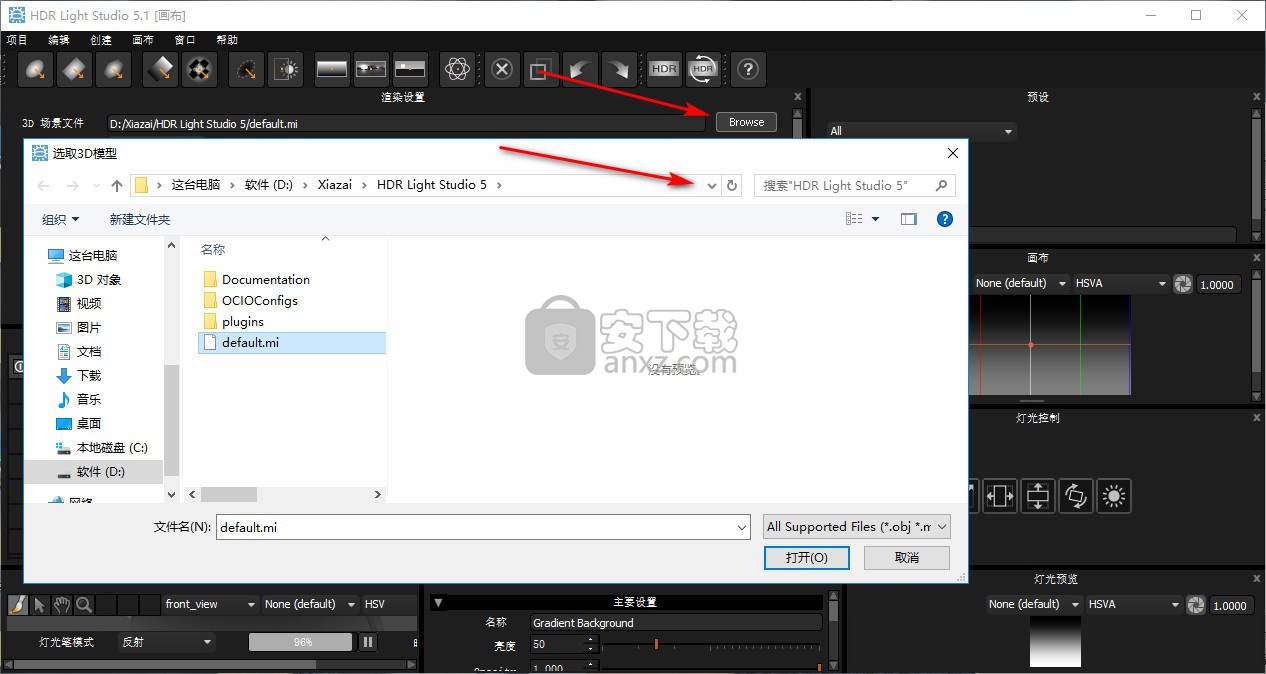Viewport: 1266px width, 674px height.
Task: Undo the last action with left arrow
Action: [x=579, y=70]
